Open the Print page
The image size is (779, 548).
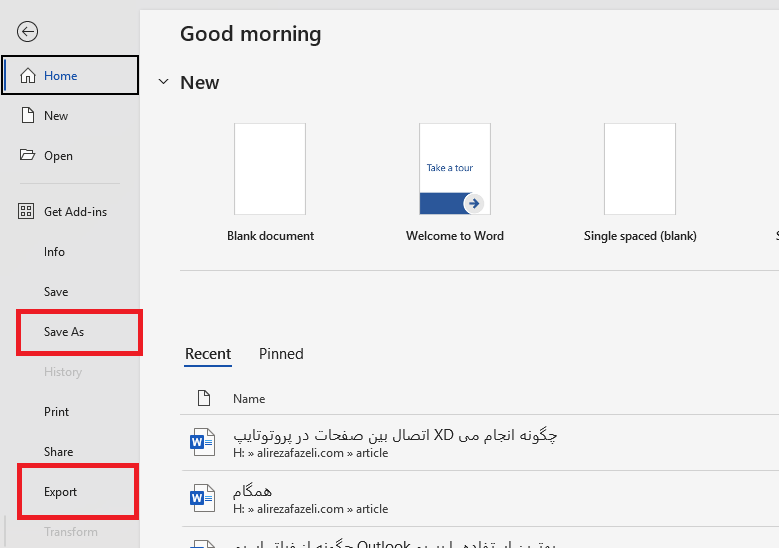(x=70, y=412)
